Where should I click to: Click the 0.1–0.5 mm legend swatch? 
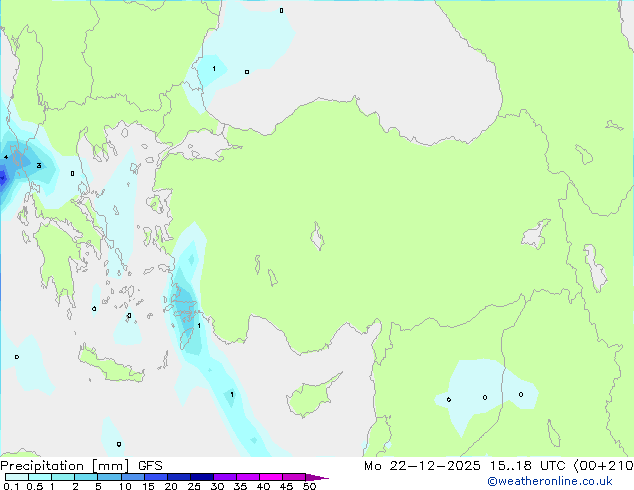[x=17, y=477]
